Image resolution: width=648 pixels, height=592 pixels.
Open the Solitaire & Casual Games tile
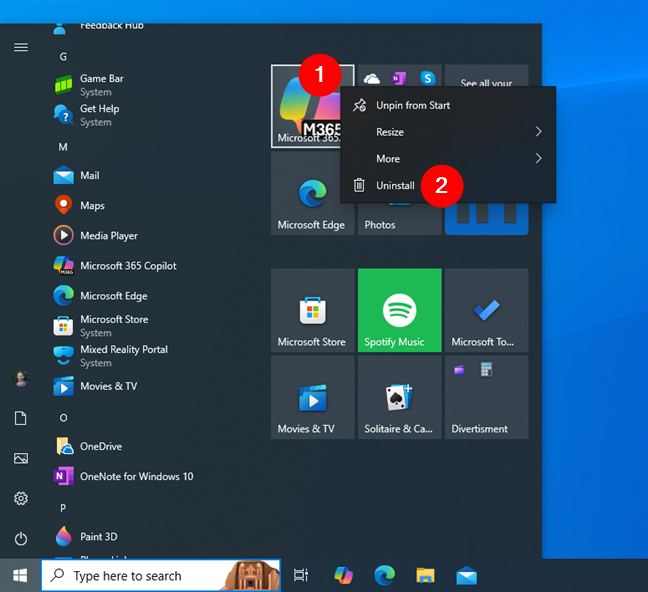click(400, 397)
